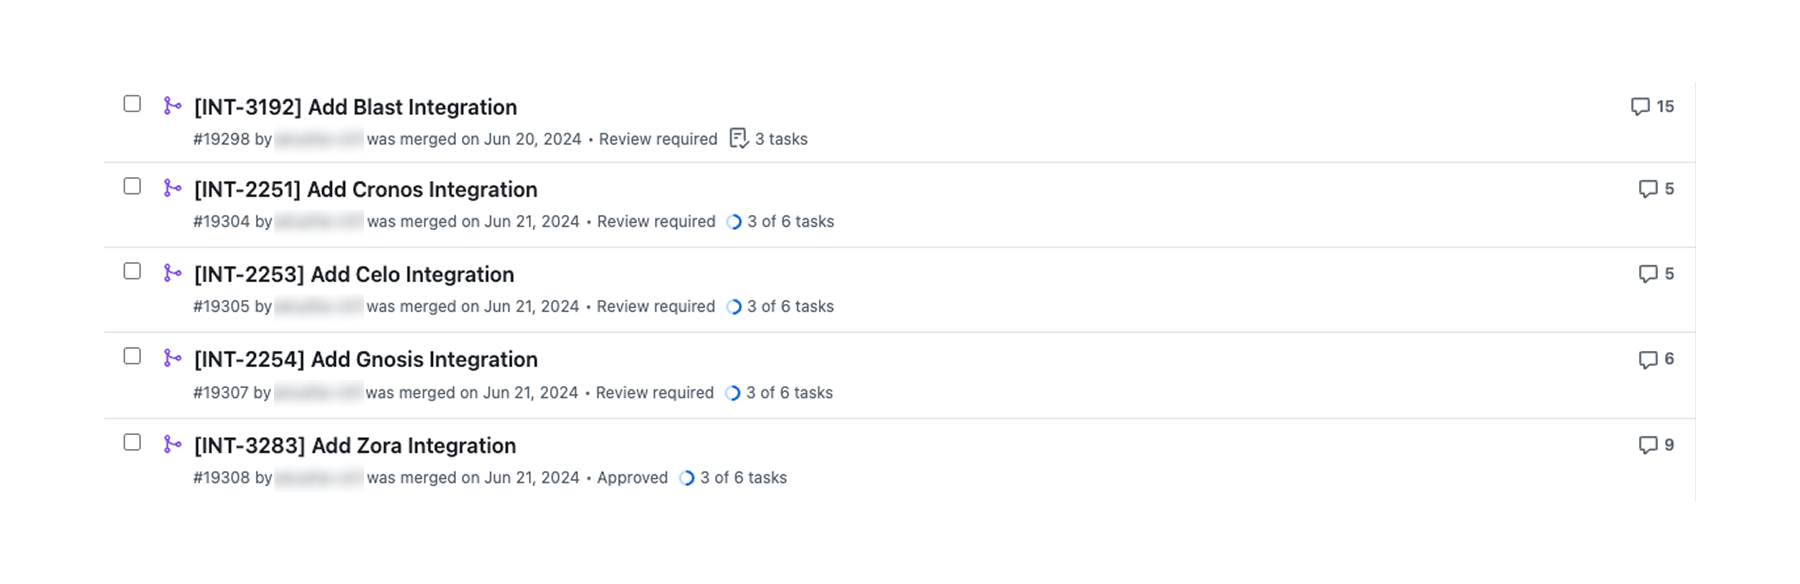This screenshot has height=584, width=1800.
Task: Open [INT-3283] Add Zora Integration
Action: [x=355, y=445]
